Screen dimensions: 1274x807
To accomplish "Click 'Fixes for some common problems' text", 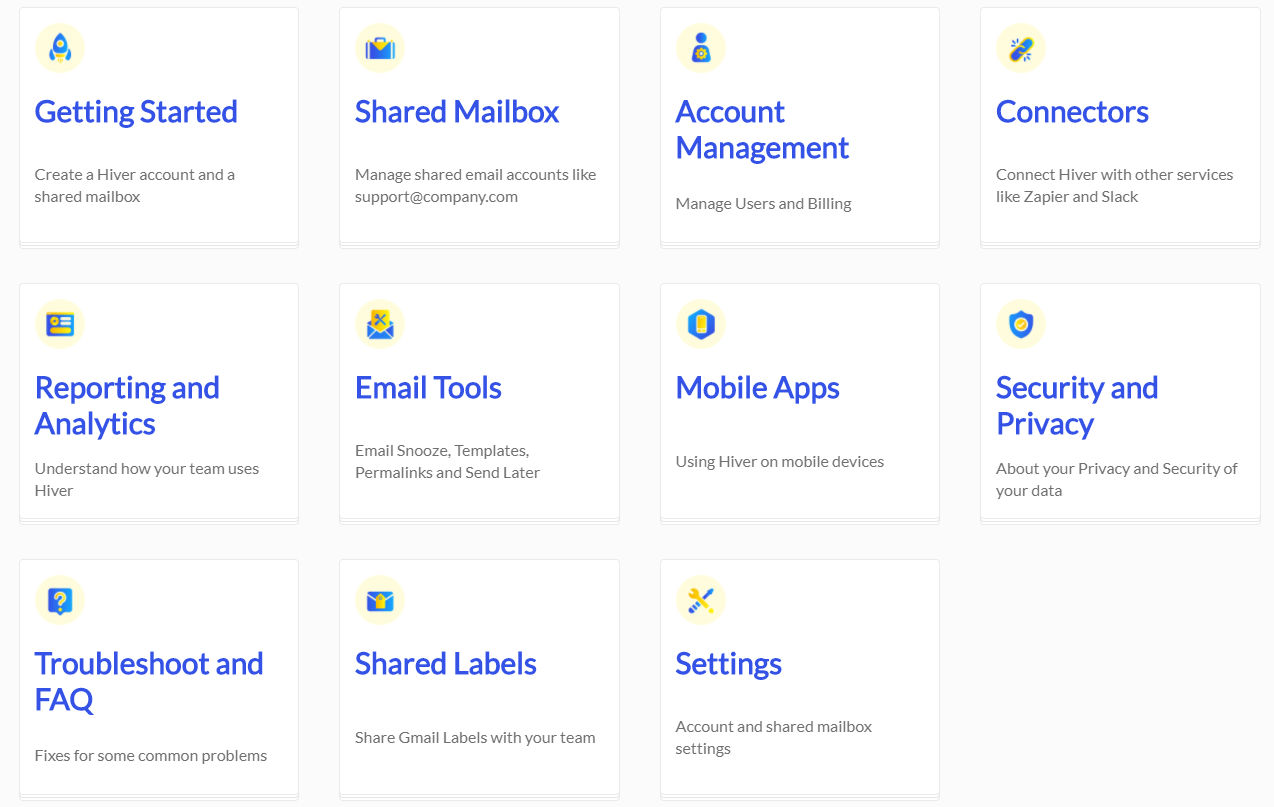I will tap(151, 756).
